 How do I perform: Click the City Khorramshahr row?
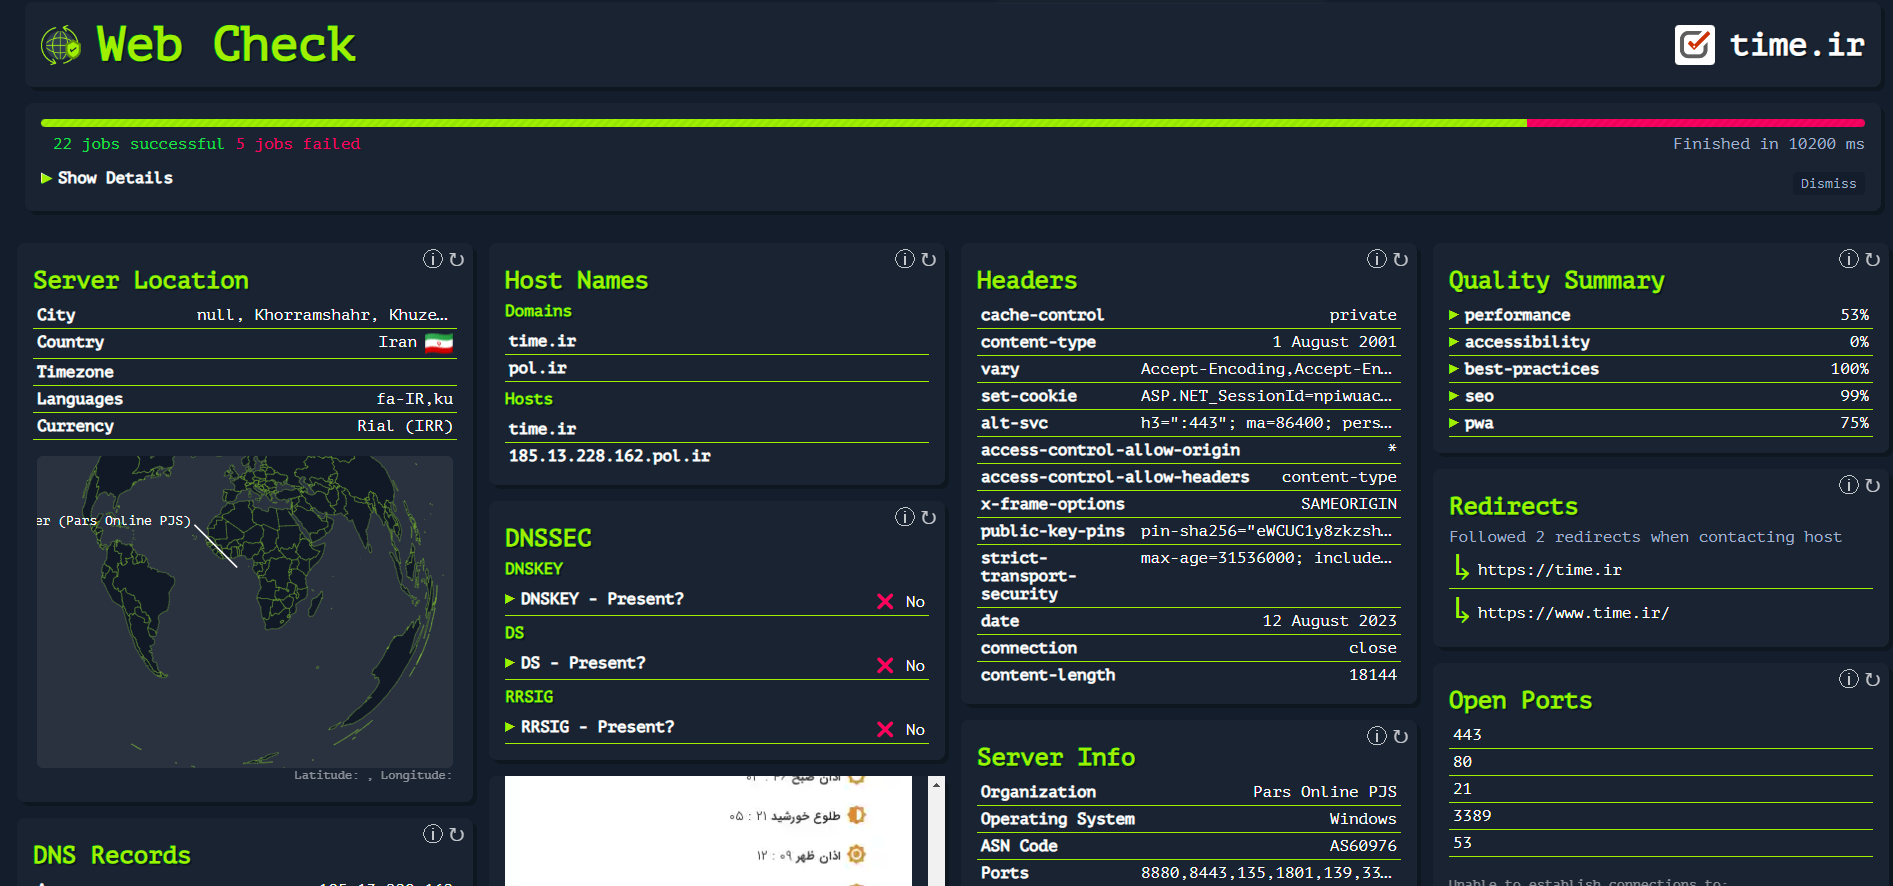tap(245, 315)
